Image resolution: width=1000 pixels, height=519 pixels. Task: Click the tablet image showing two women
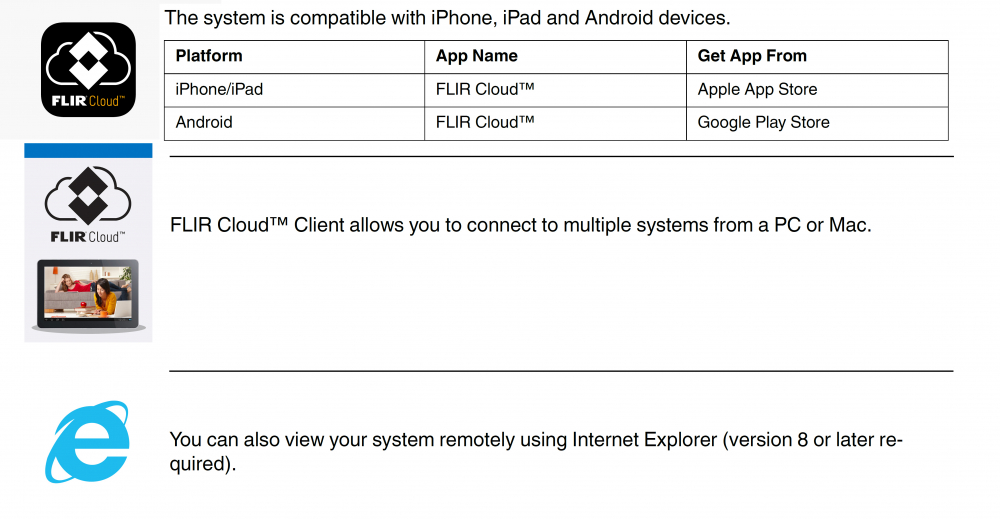89,295
